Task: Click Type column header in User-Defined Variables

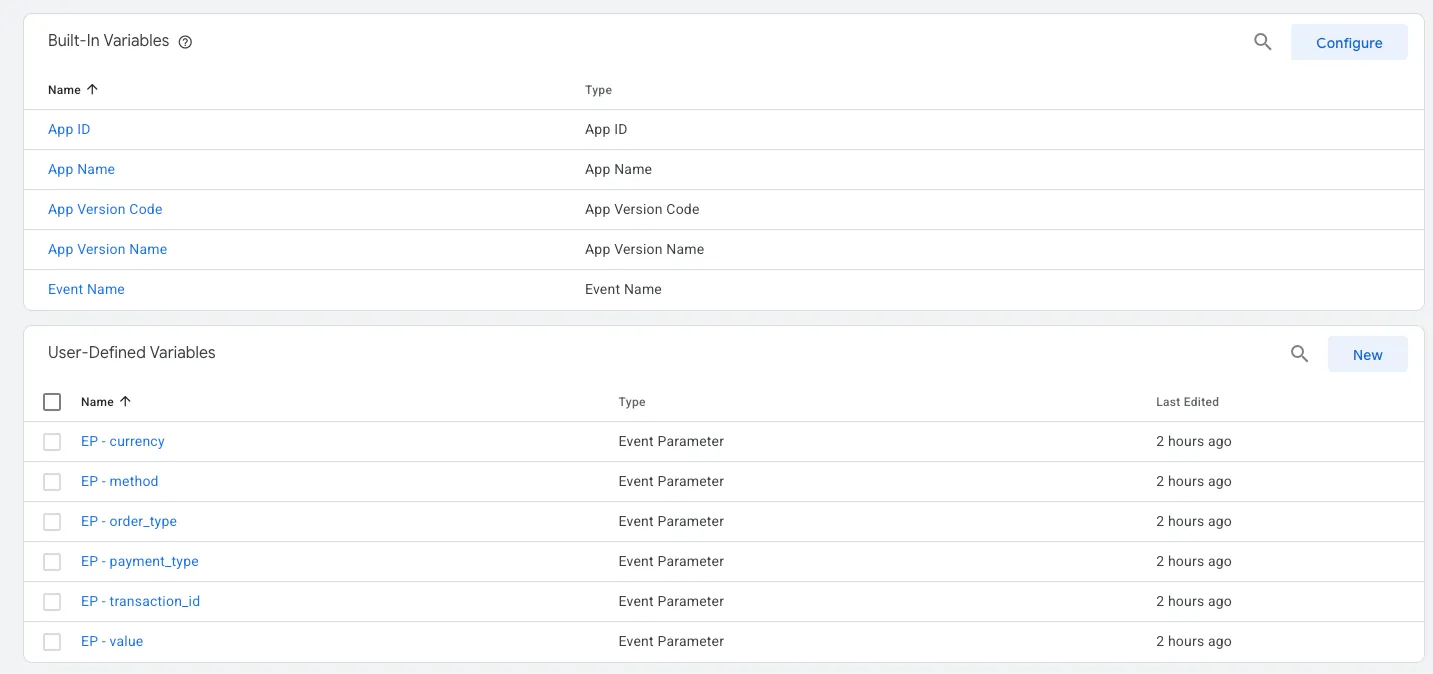Action: [632, 402]
